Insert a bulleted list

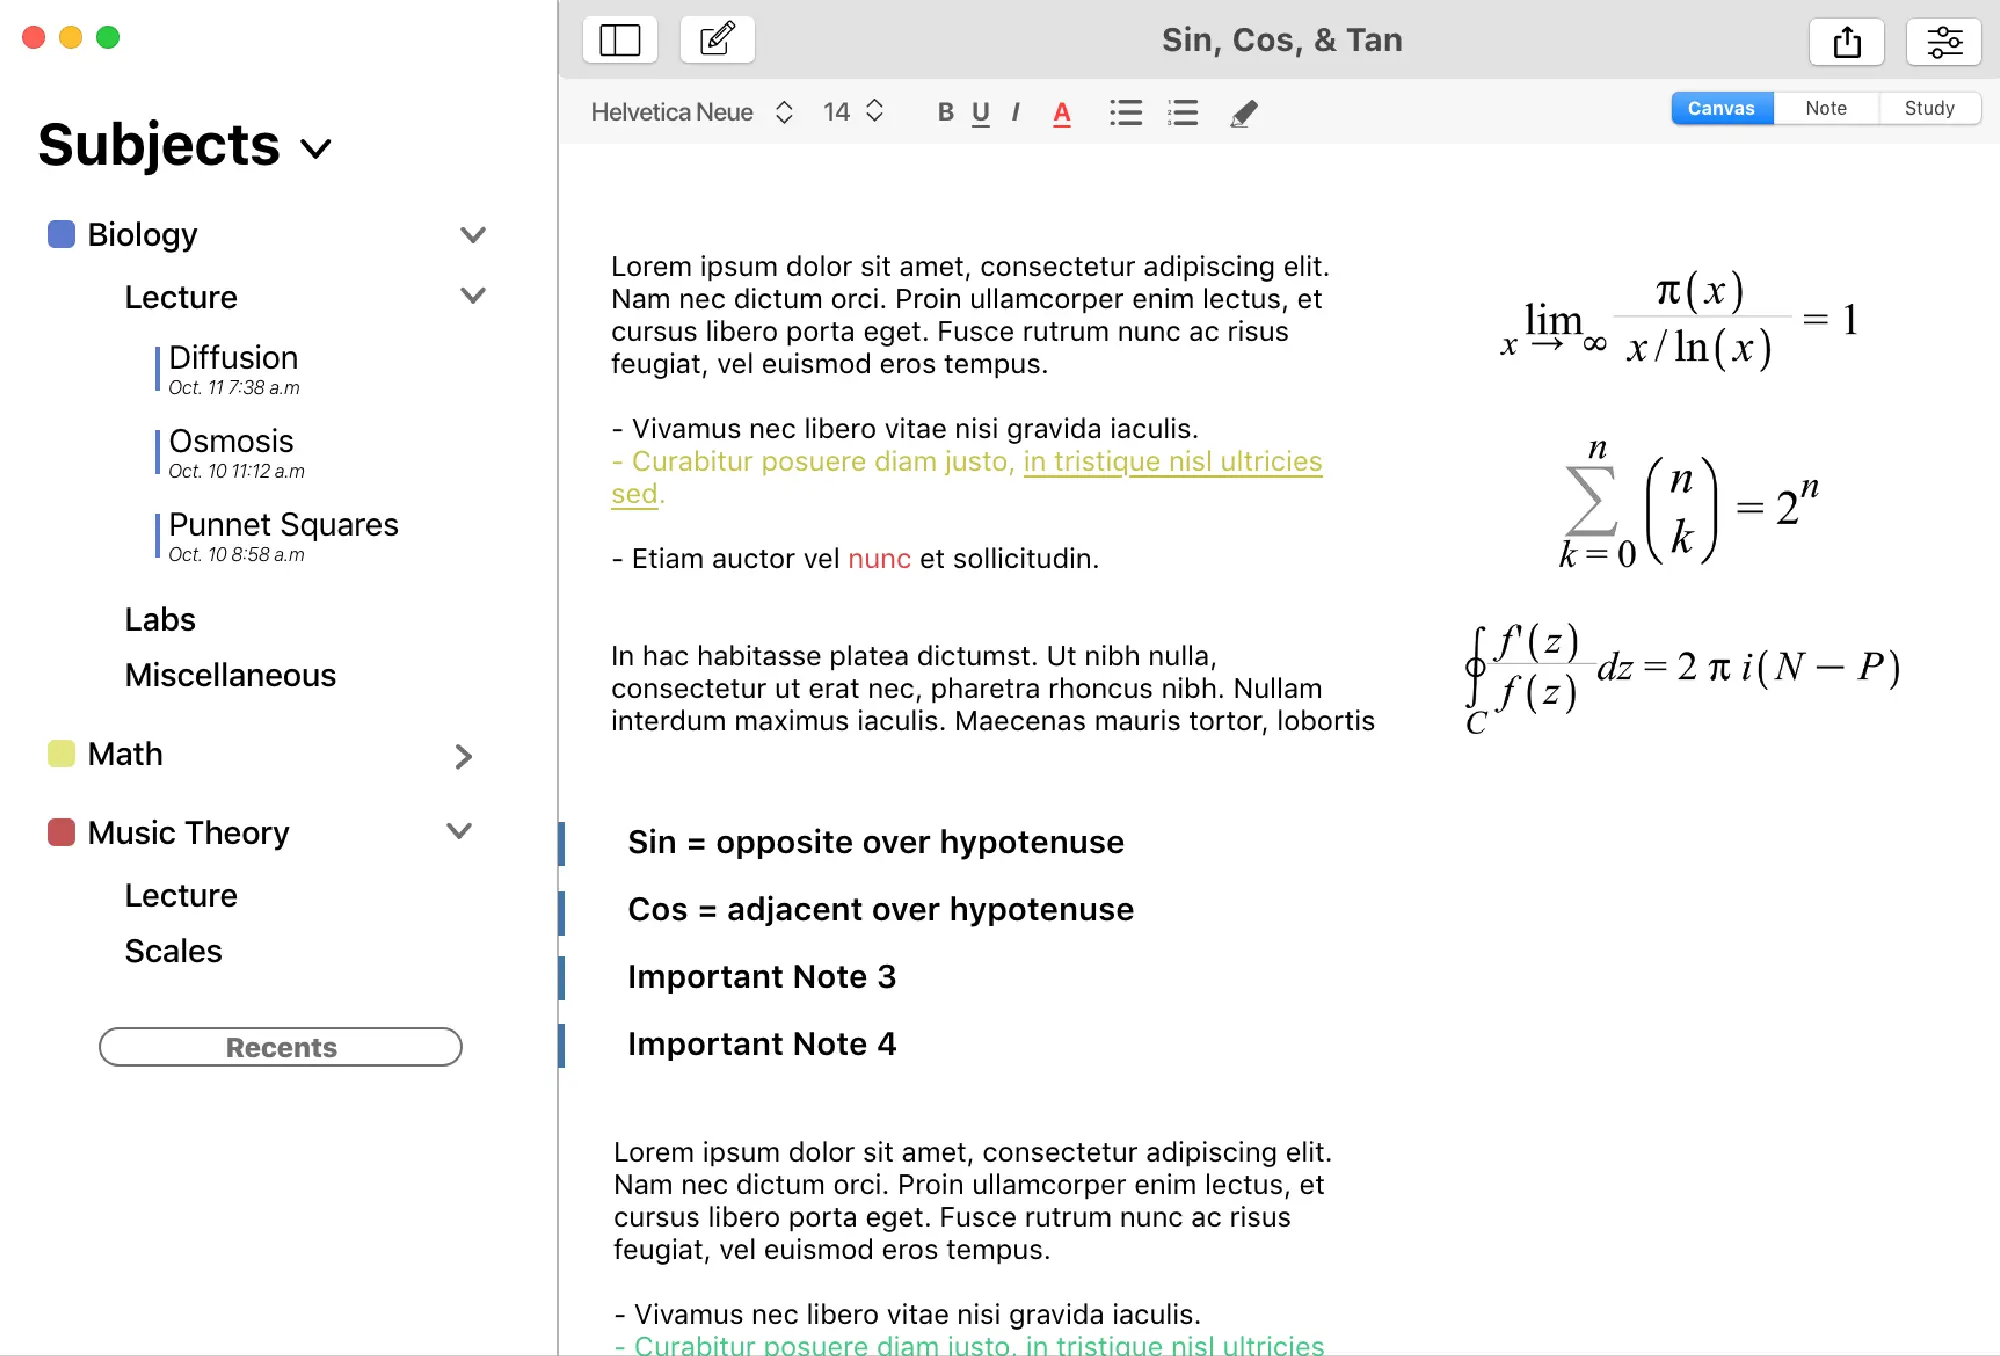click(x=1125, y=113)
